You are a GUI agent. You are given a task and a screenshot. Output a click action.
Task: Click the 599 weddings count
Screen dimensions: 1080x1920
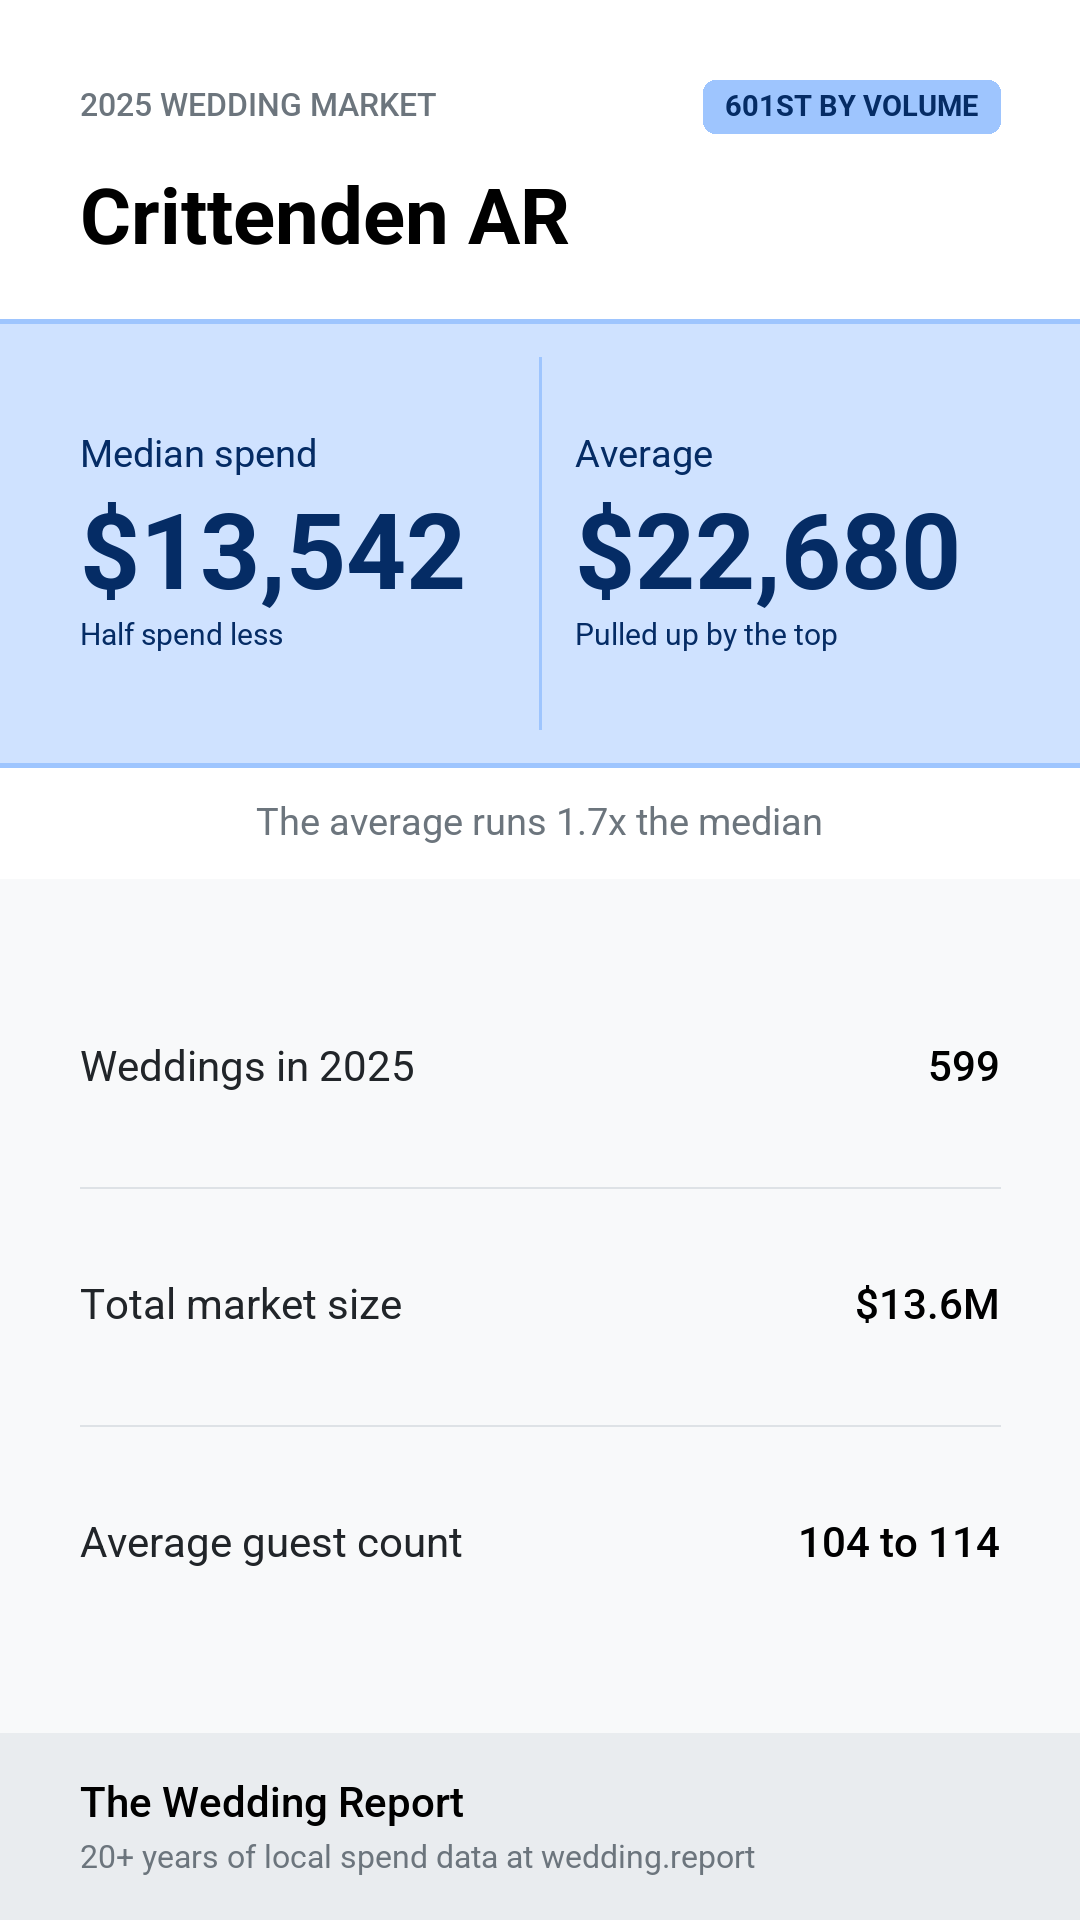(964, 1067)
